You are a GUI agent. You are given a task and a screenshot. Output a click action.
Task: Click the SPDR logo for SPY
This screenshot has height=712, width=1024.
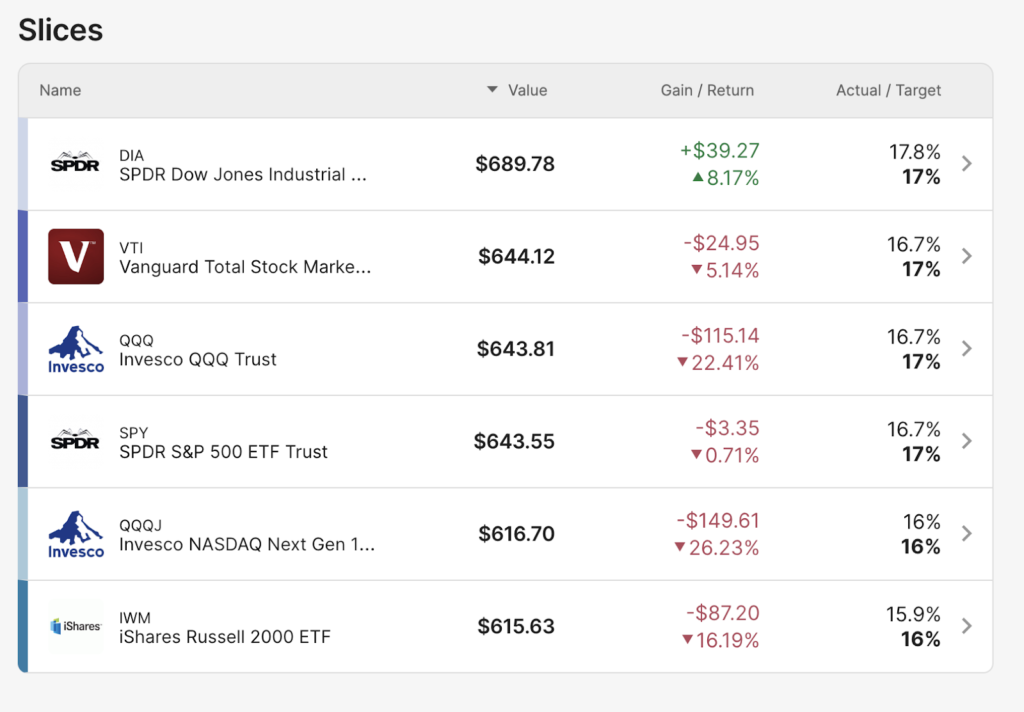coord(75,441)
